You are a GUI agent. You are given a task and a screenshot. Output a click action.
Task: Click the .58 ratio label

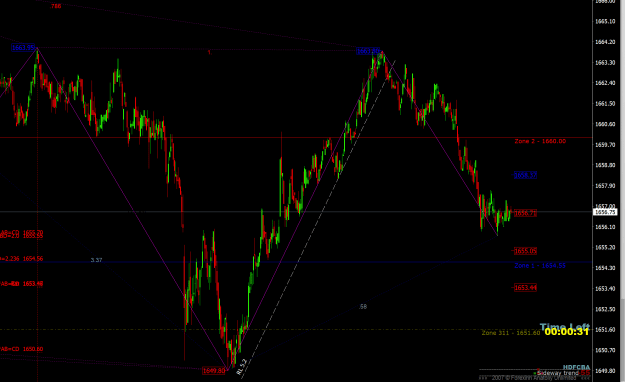tap(363, 307)
